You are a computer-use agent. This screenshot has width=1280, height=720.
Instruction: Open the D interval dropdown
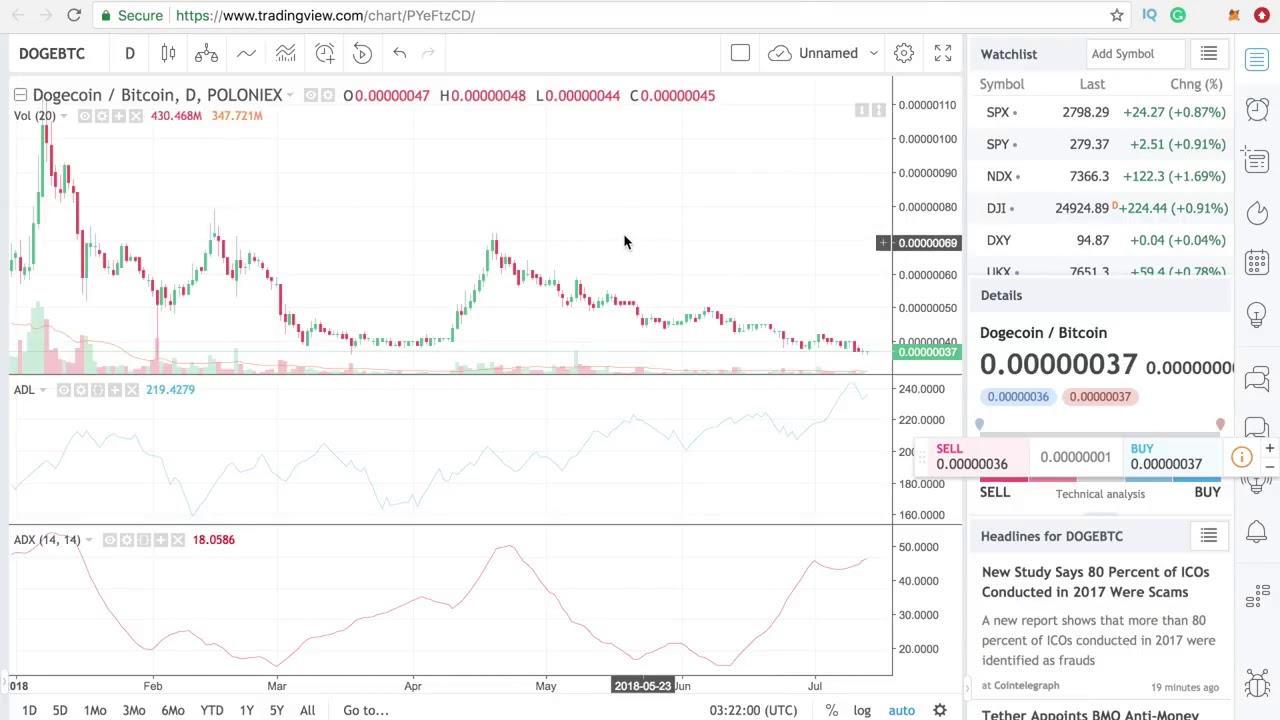(130, 53)
